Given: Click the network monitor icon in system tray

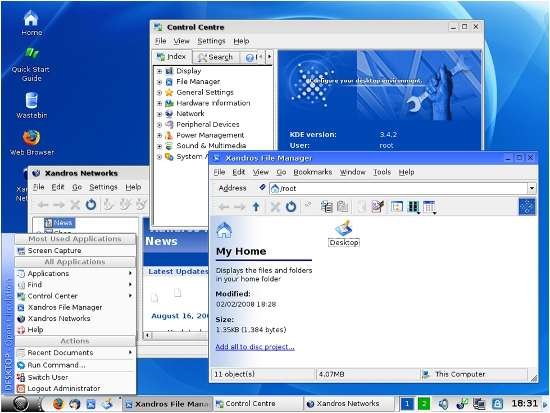Looking at the screenshot, I should click(479, 404).
